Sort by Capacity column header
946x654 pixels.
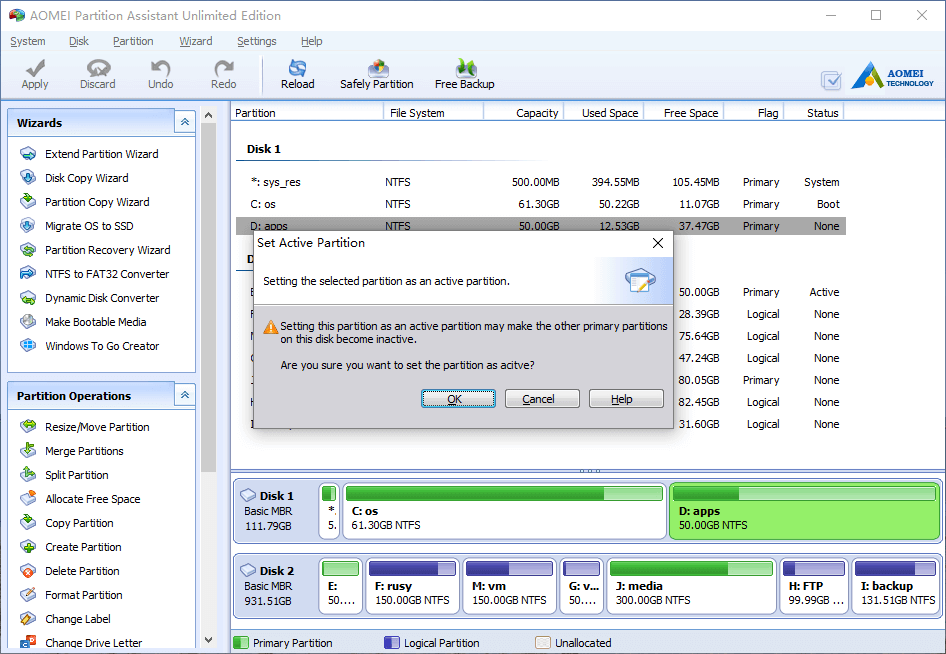tap(524, 113)
